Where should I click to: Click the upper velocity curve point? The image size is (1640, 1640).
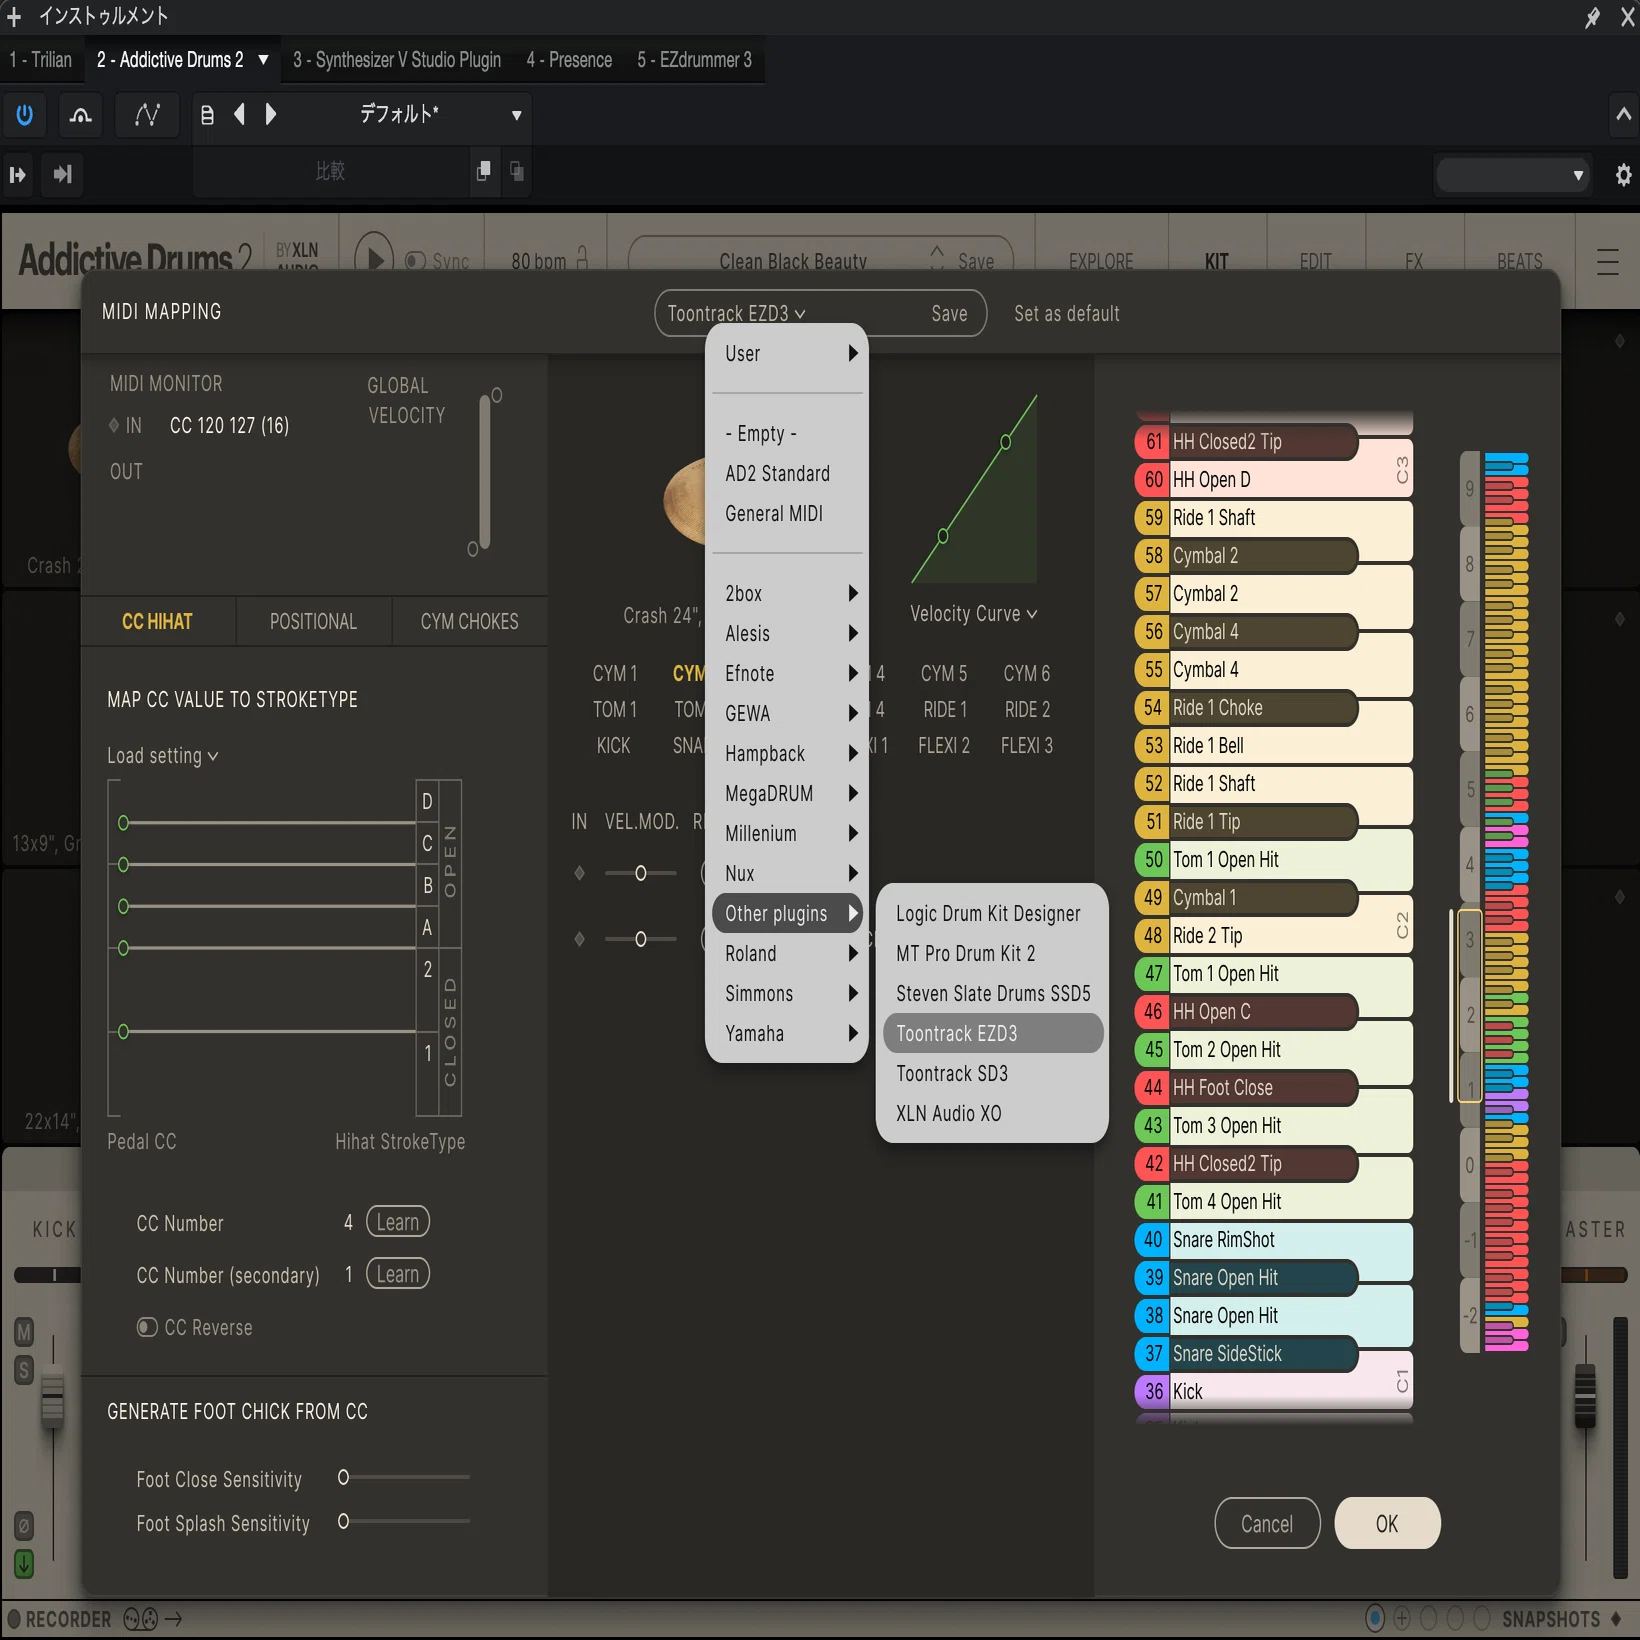(x=1005, y=442)
